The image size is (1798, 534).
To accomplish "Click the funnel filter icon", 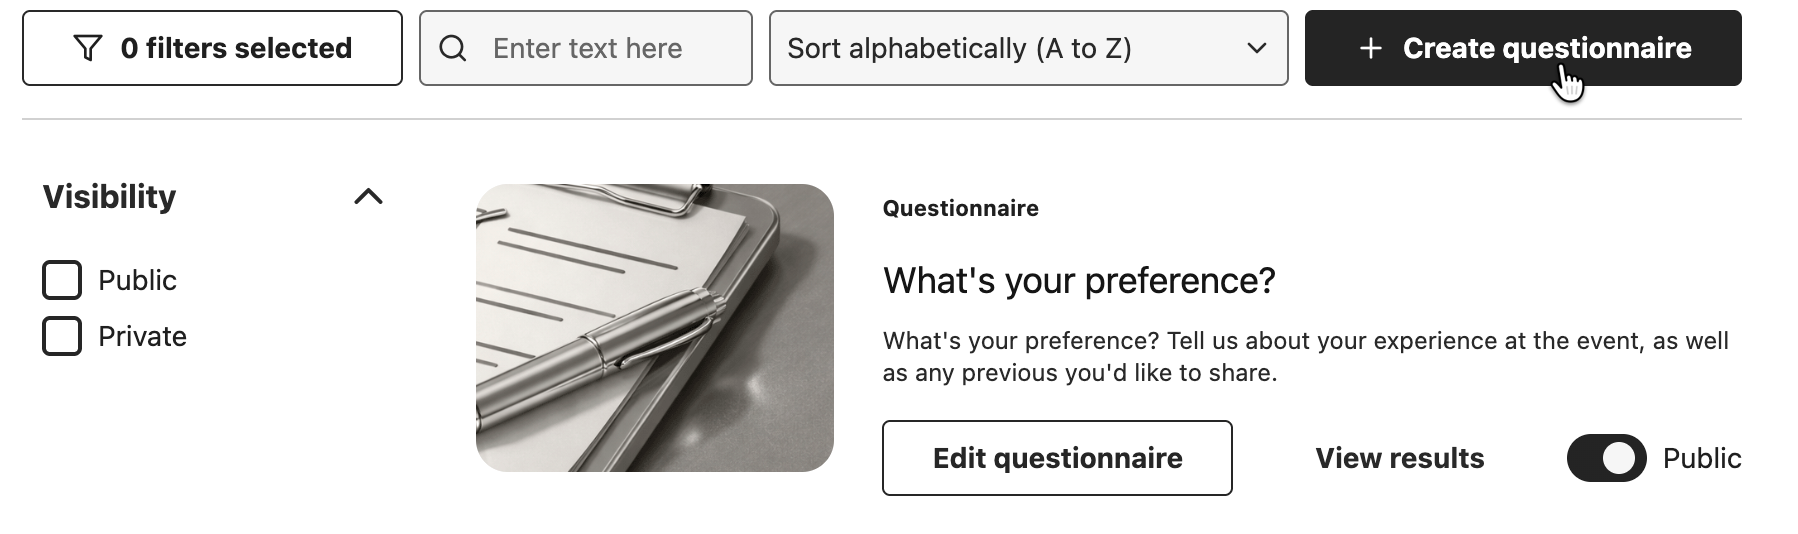I will [x=88, y=48].
